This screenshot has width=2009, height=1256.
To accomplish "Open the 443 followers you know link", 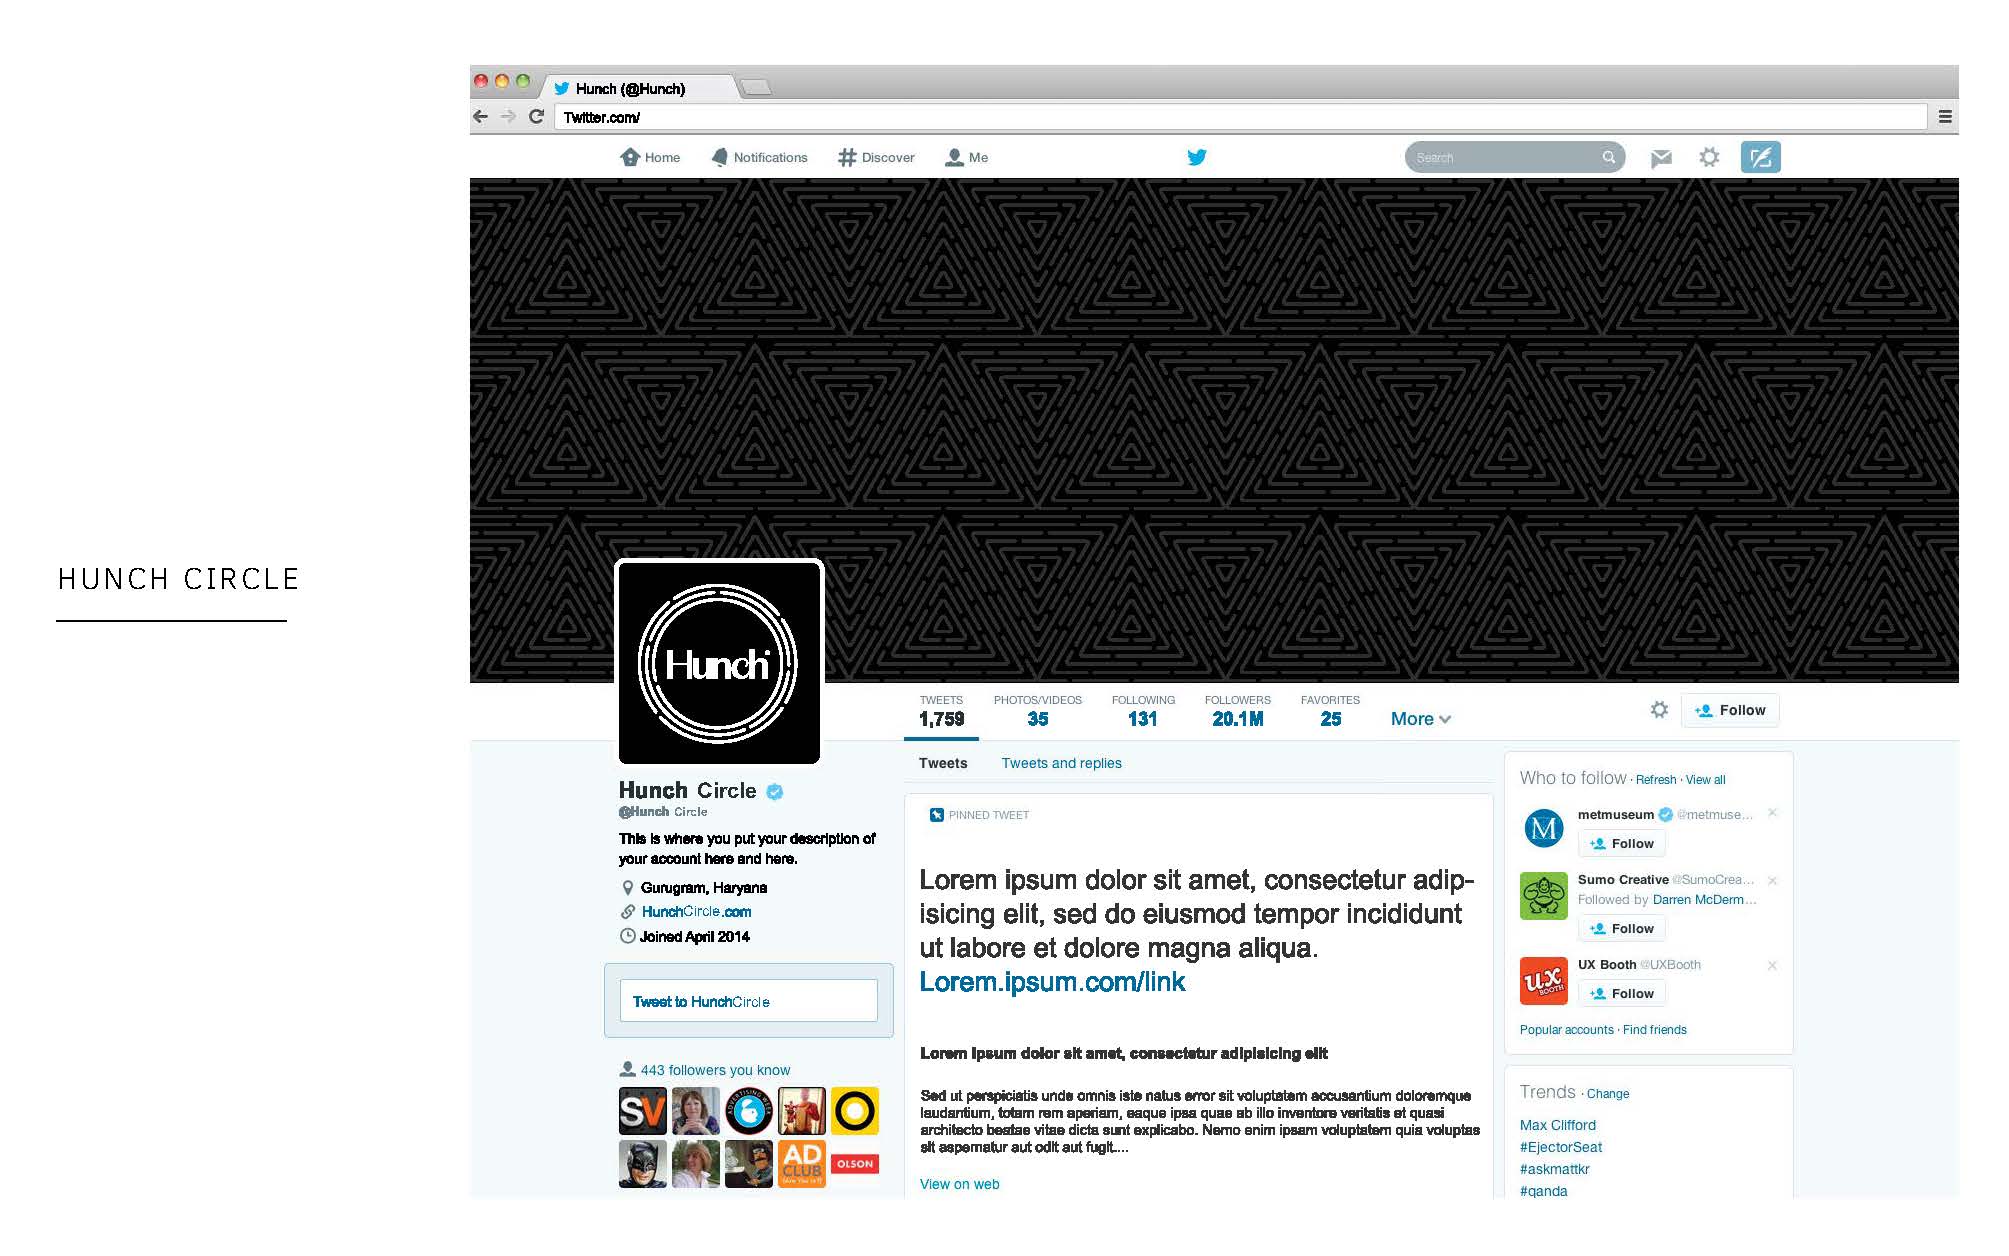I will coord(715,1070).
